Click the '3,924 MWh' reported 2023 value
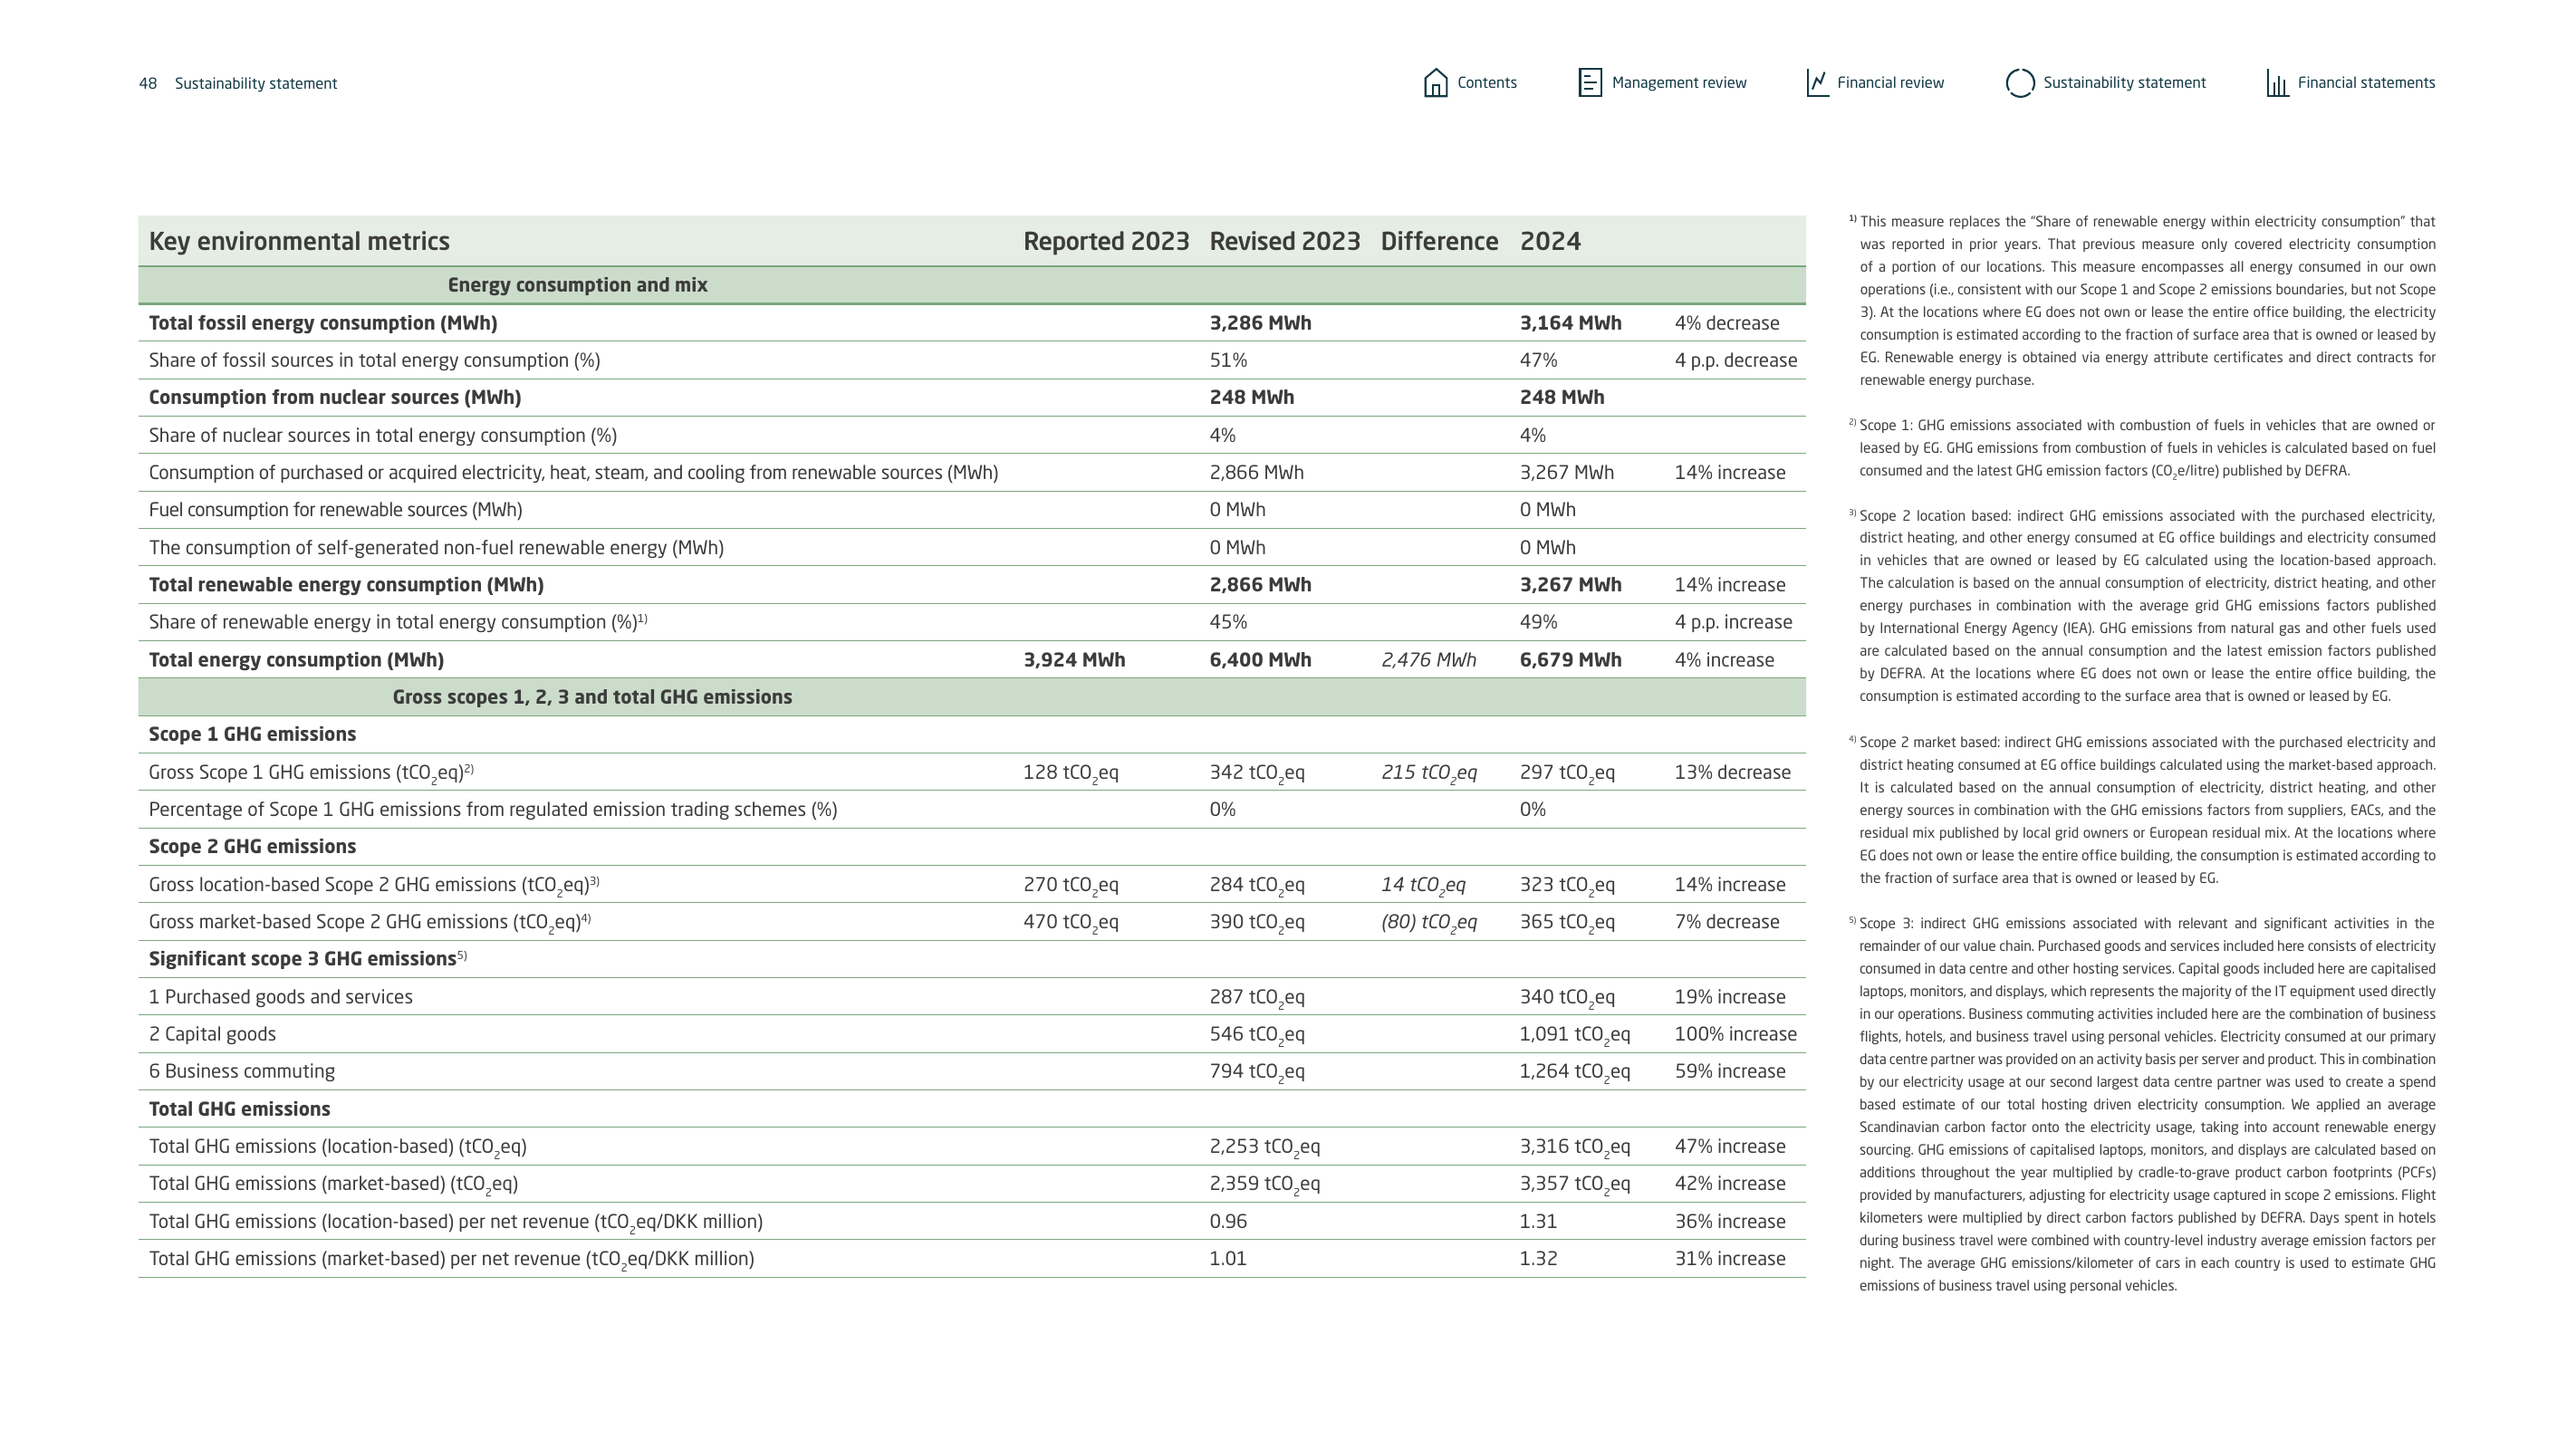This screenshot has height=1449, width=2576. click(x=1074, y=660)
